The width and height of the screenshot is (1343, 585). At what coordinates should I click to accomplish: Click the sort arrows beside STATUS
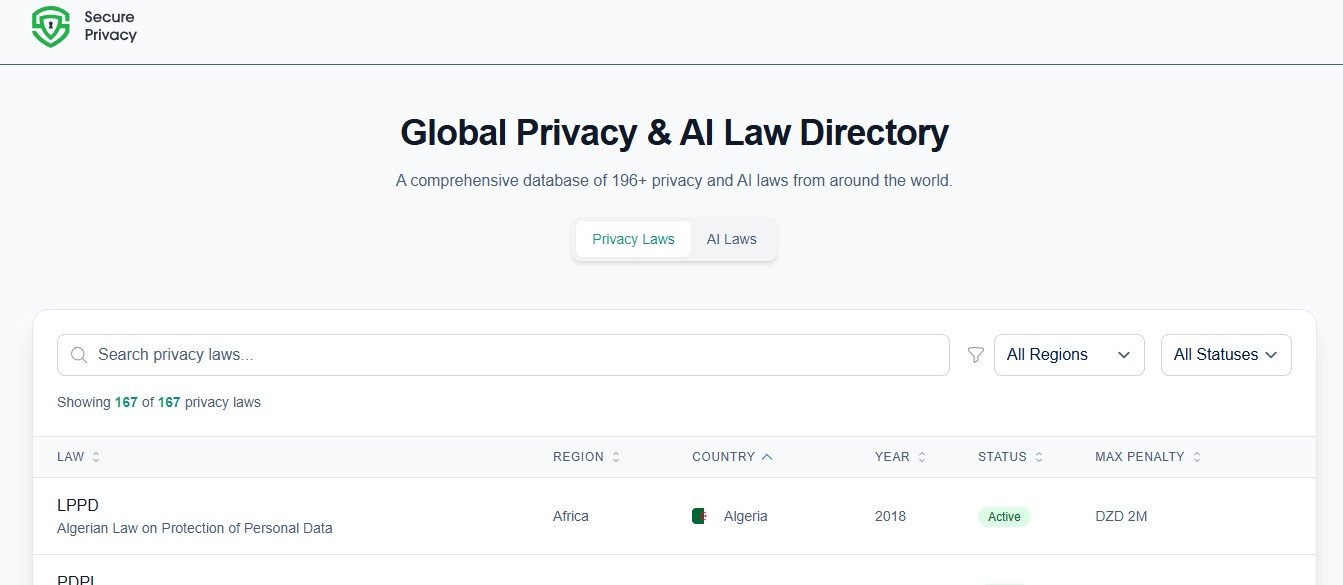click(x=1039, y=457)
